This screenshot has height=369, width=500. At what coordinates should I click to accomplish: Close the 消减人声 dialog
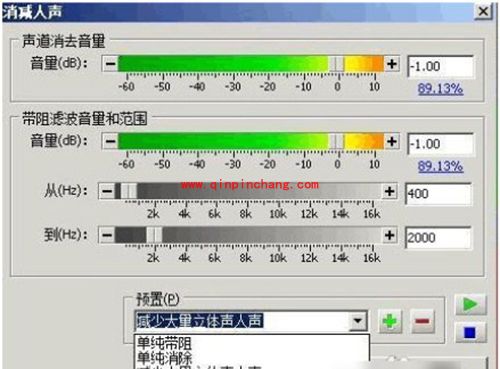click(x=483, y=12)
